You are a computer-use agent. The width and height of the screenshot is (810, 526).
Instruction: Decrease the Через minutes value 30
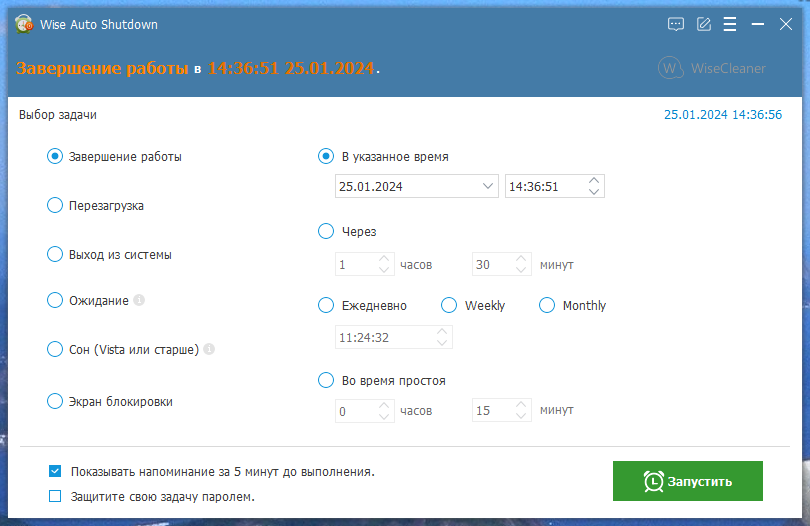coord(521,270)
